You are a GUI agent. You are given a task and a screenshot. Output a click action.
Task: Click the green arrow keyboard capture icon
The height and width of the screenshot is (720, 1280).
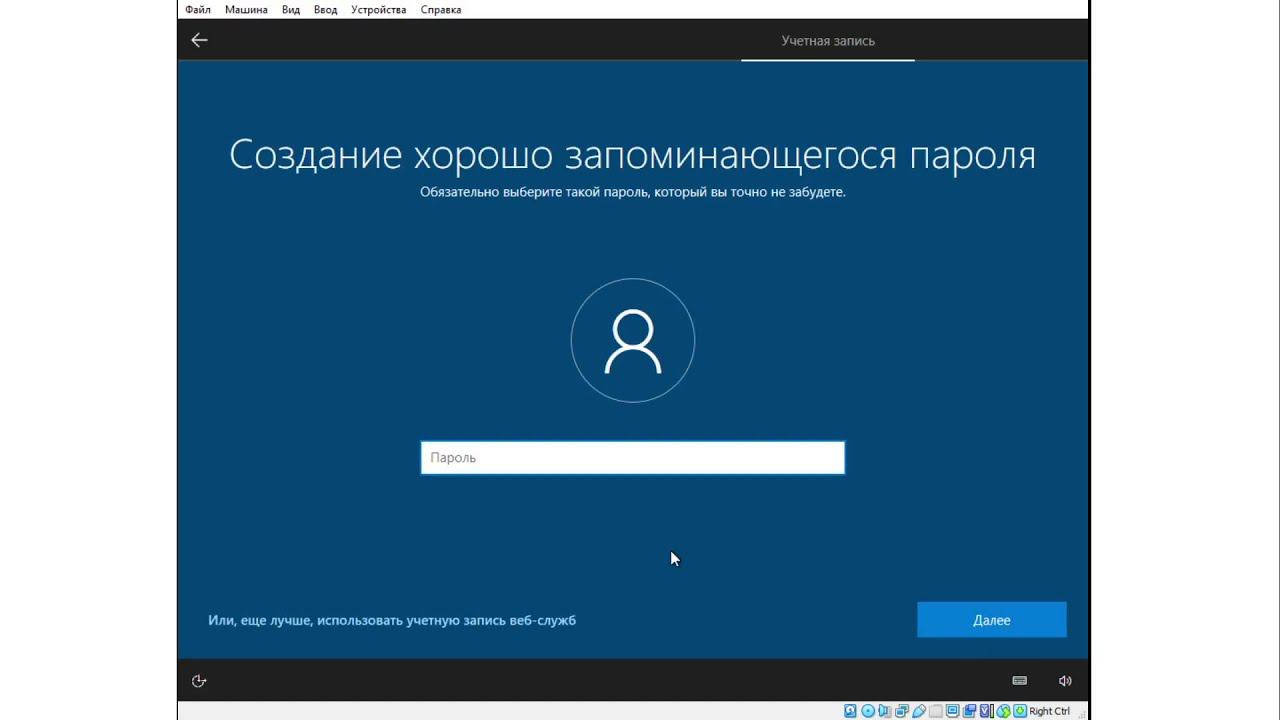[1020, 711]
